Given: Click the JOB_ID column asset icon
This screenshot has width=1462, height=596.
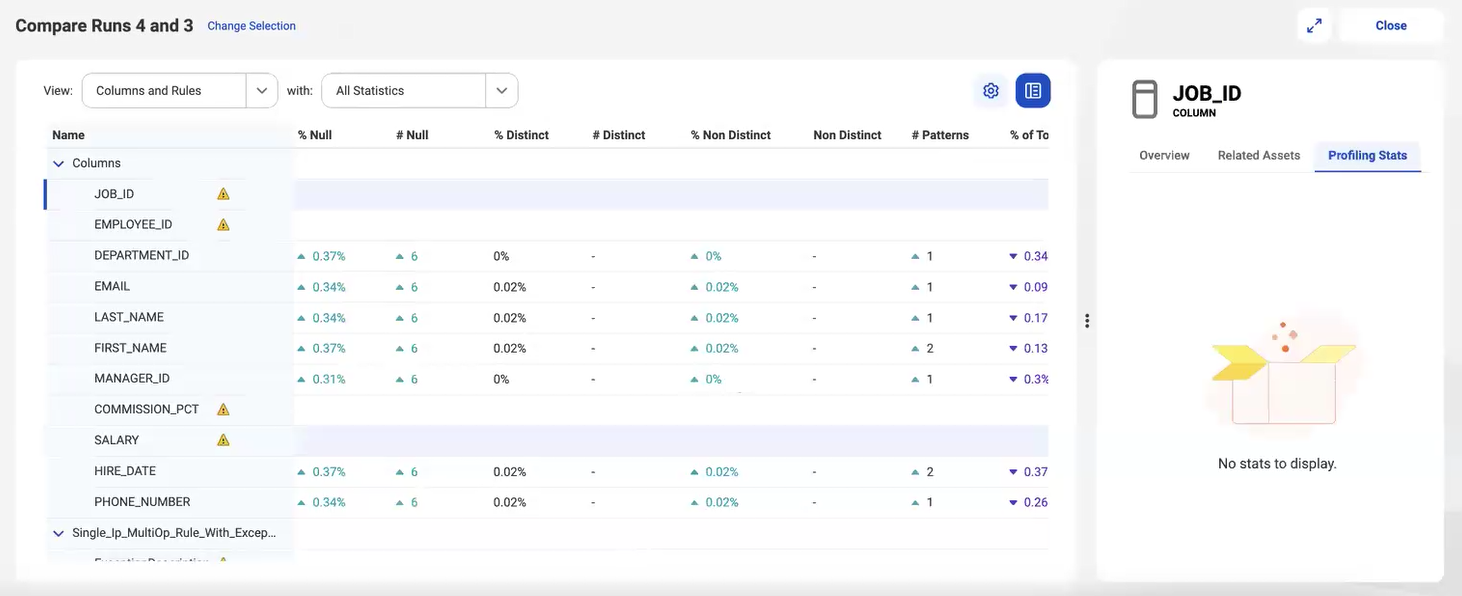Looking at the screenshot, I should 1145,99.
